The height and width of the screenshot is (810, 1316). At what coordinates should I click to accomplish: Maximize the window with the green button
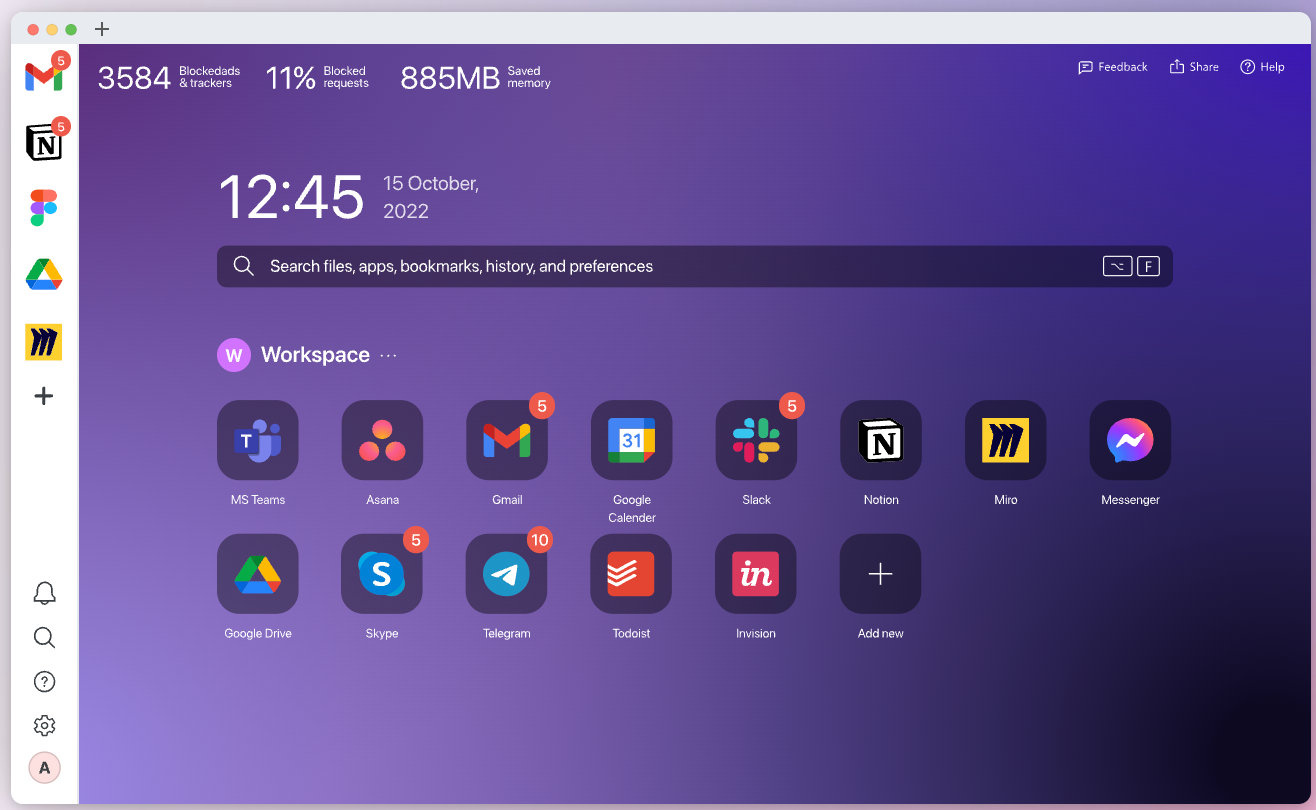coord(71,29)
